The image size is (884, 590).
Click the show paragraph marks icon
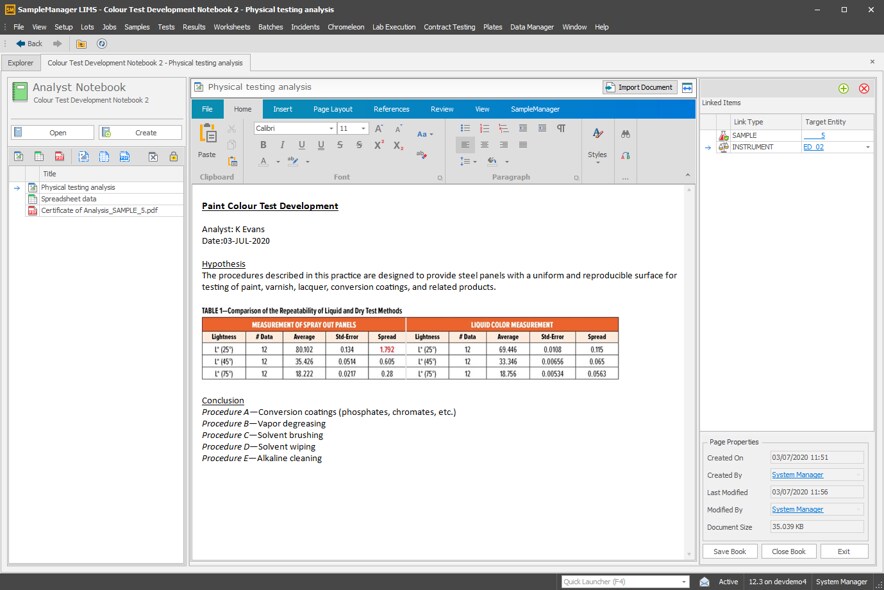coord(561,129)
